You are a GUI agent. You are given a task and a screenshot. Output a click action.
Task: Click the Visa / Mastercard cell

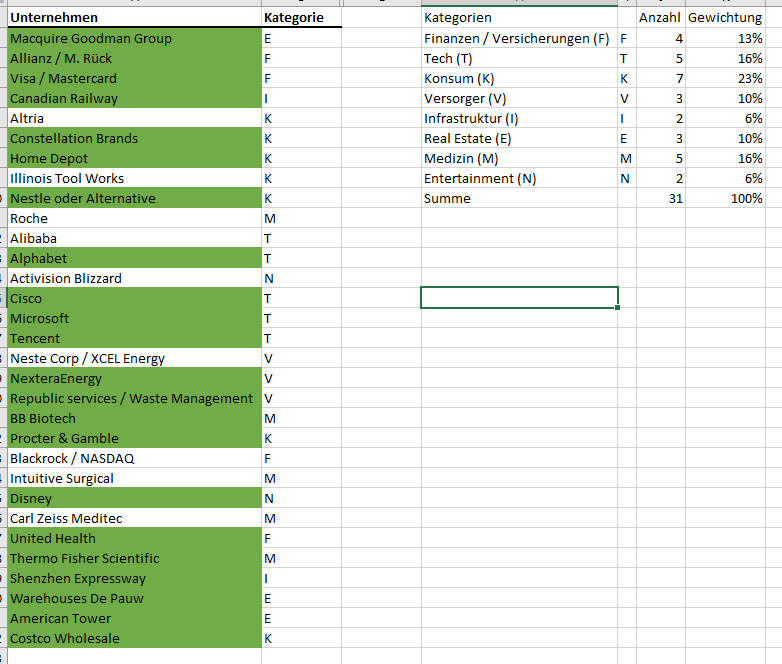(135, 78)
